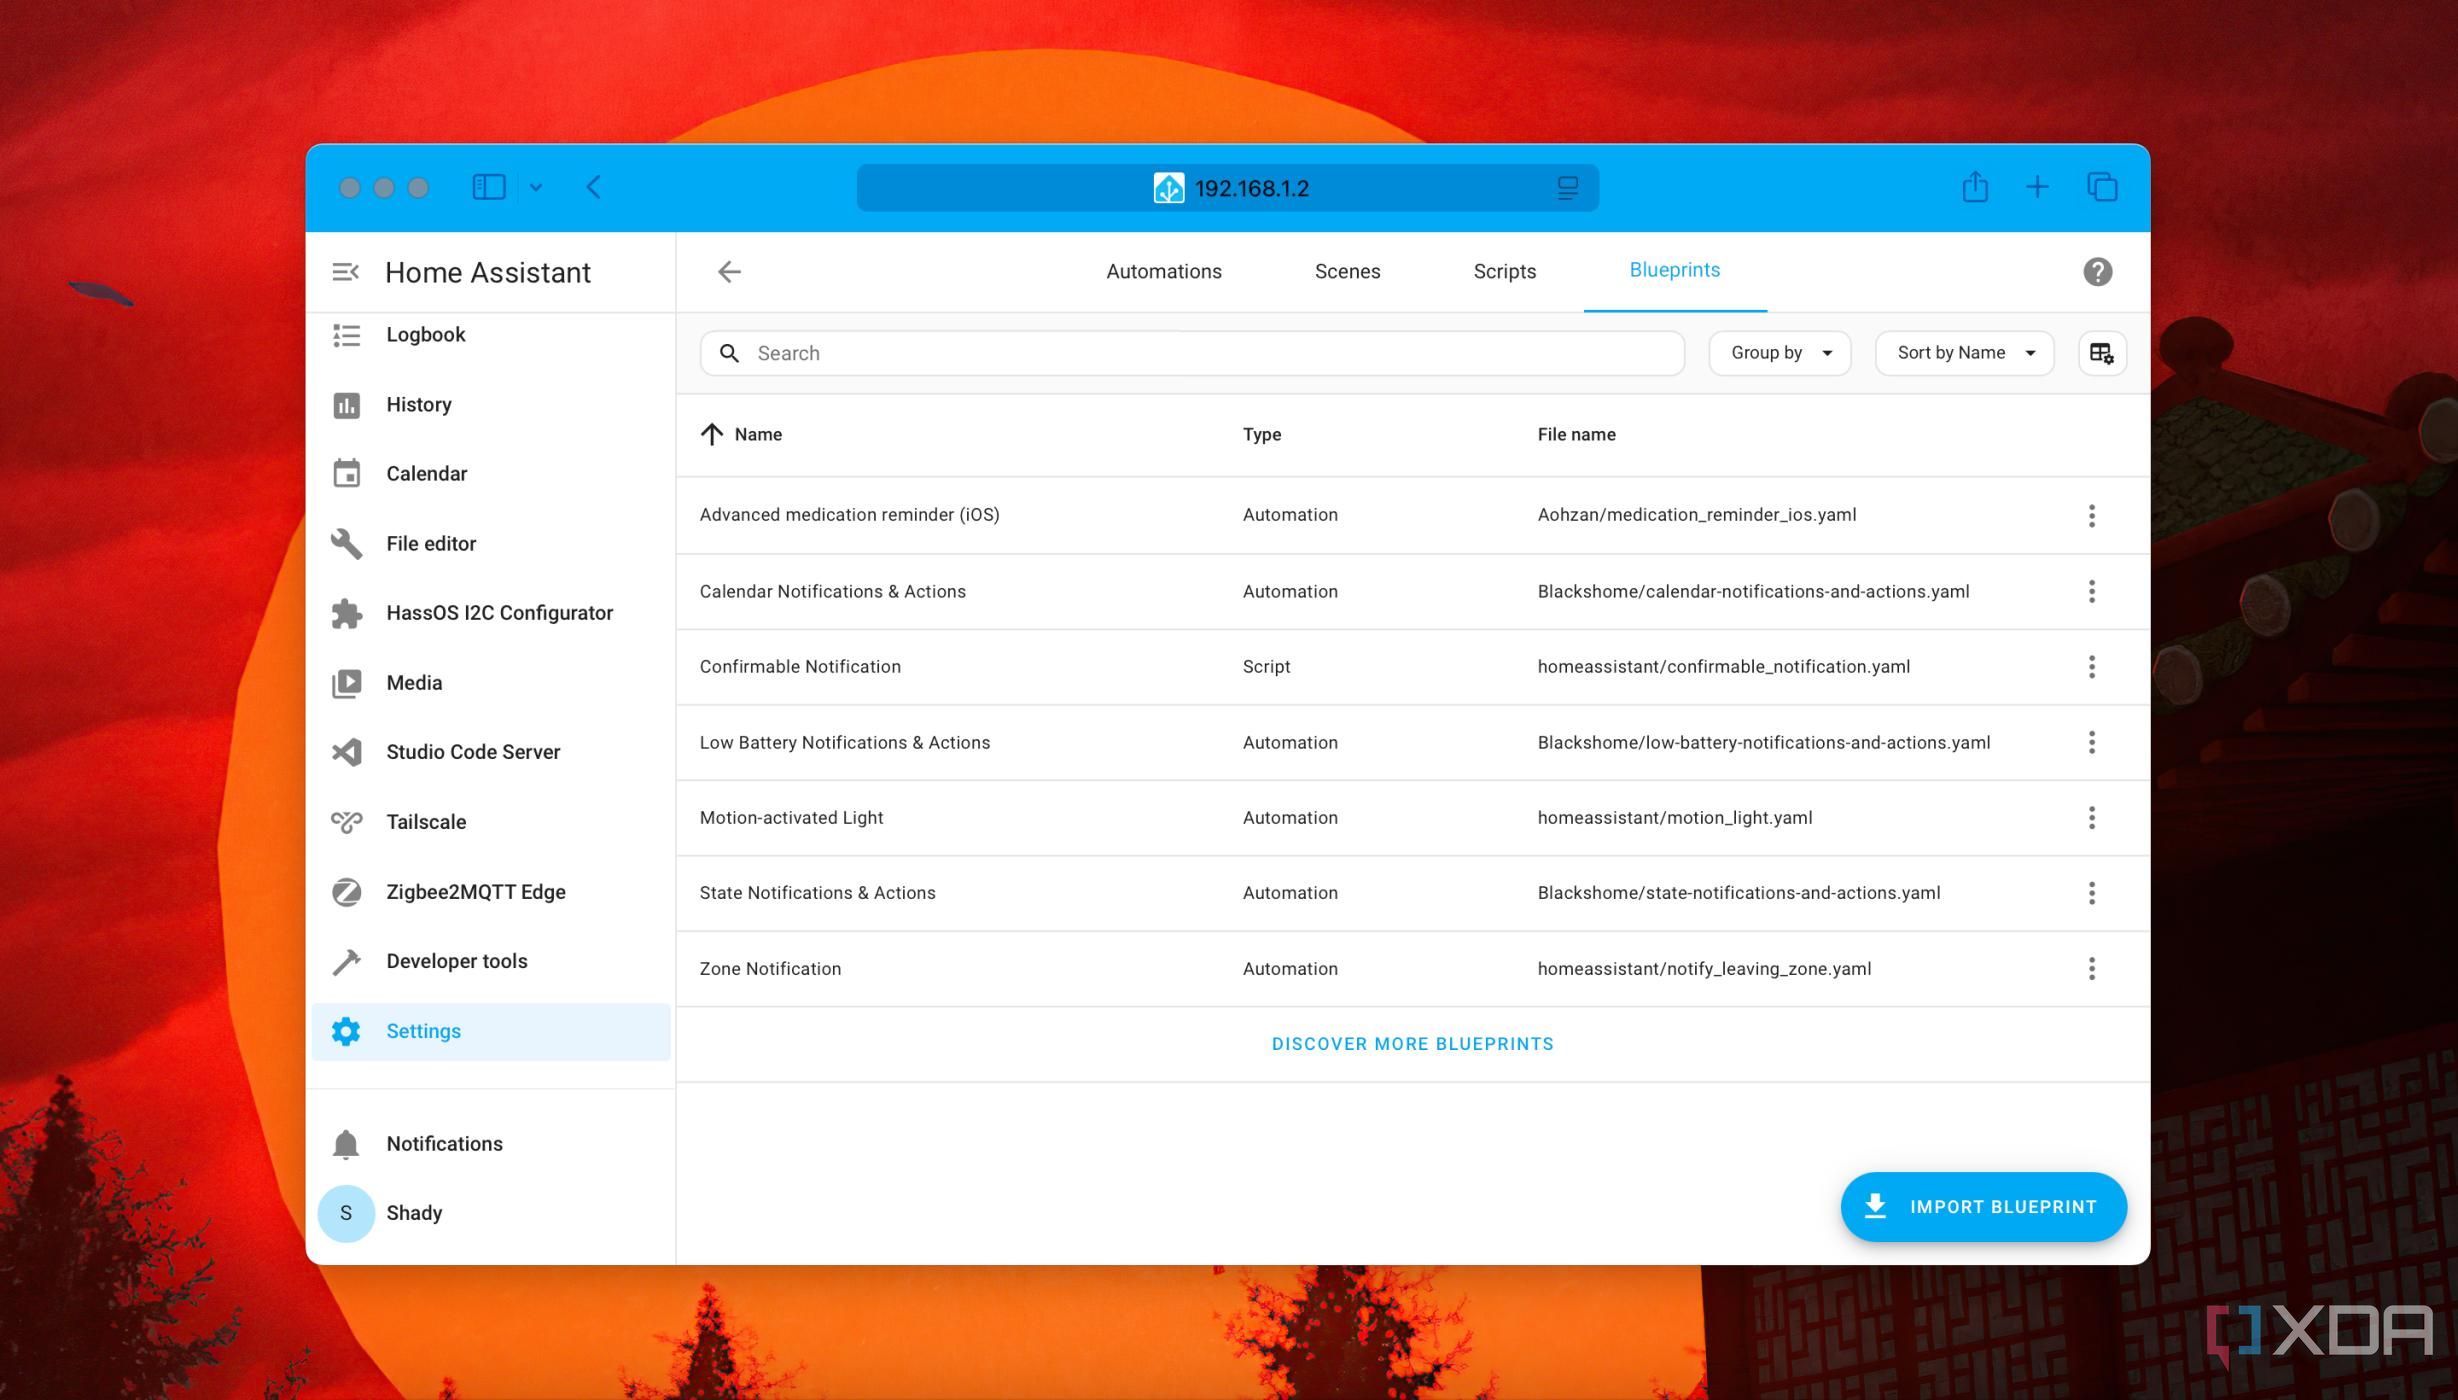Open overflow menu for Advanced medication reminder
The image size is (2458, 1400).
coord(2091,515)
